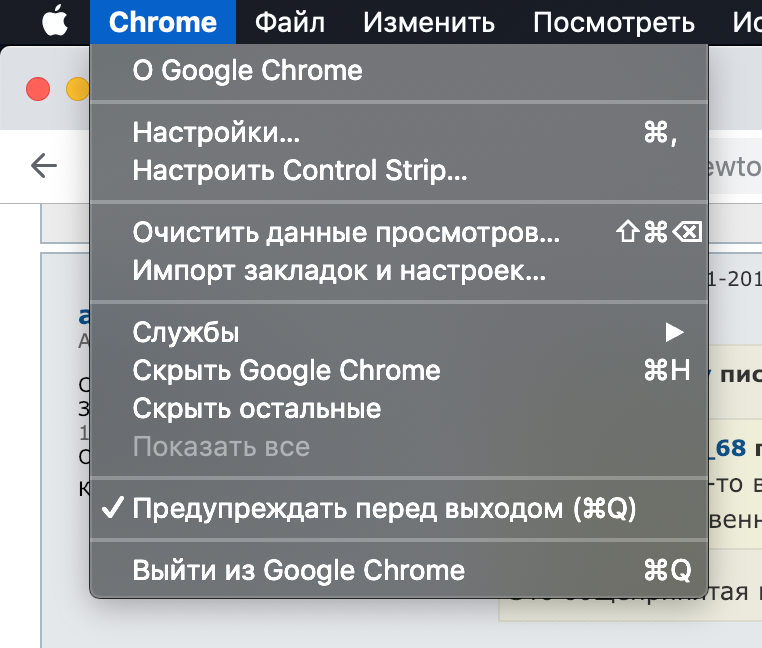Select О Google Chrome
Screen dimensions: 762x648
pos(398,71)
